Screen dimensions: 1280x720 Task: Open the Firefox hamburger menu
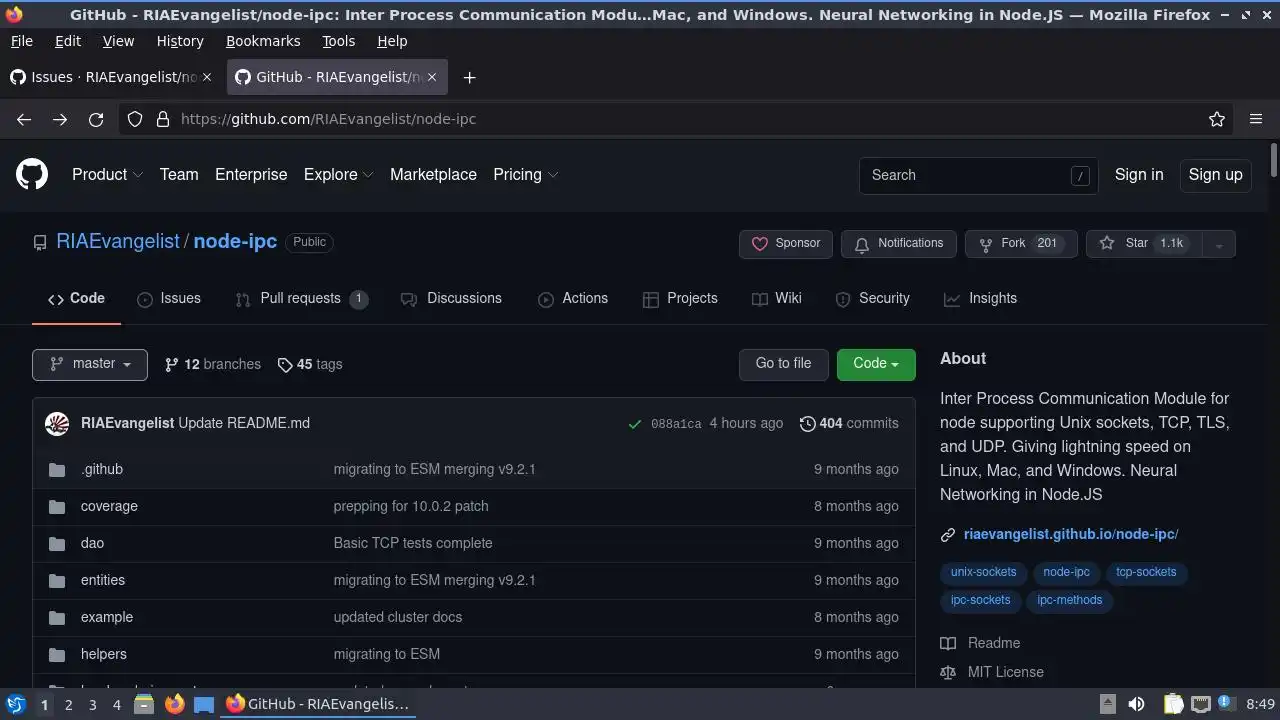pos(1256,119)
